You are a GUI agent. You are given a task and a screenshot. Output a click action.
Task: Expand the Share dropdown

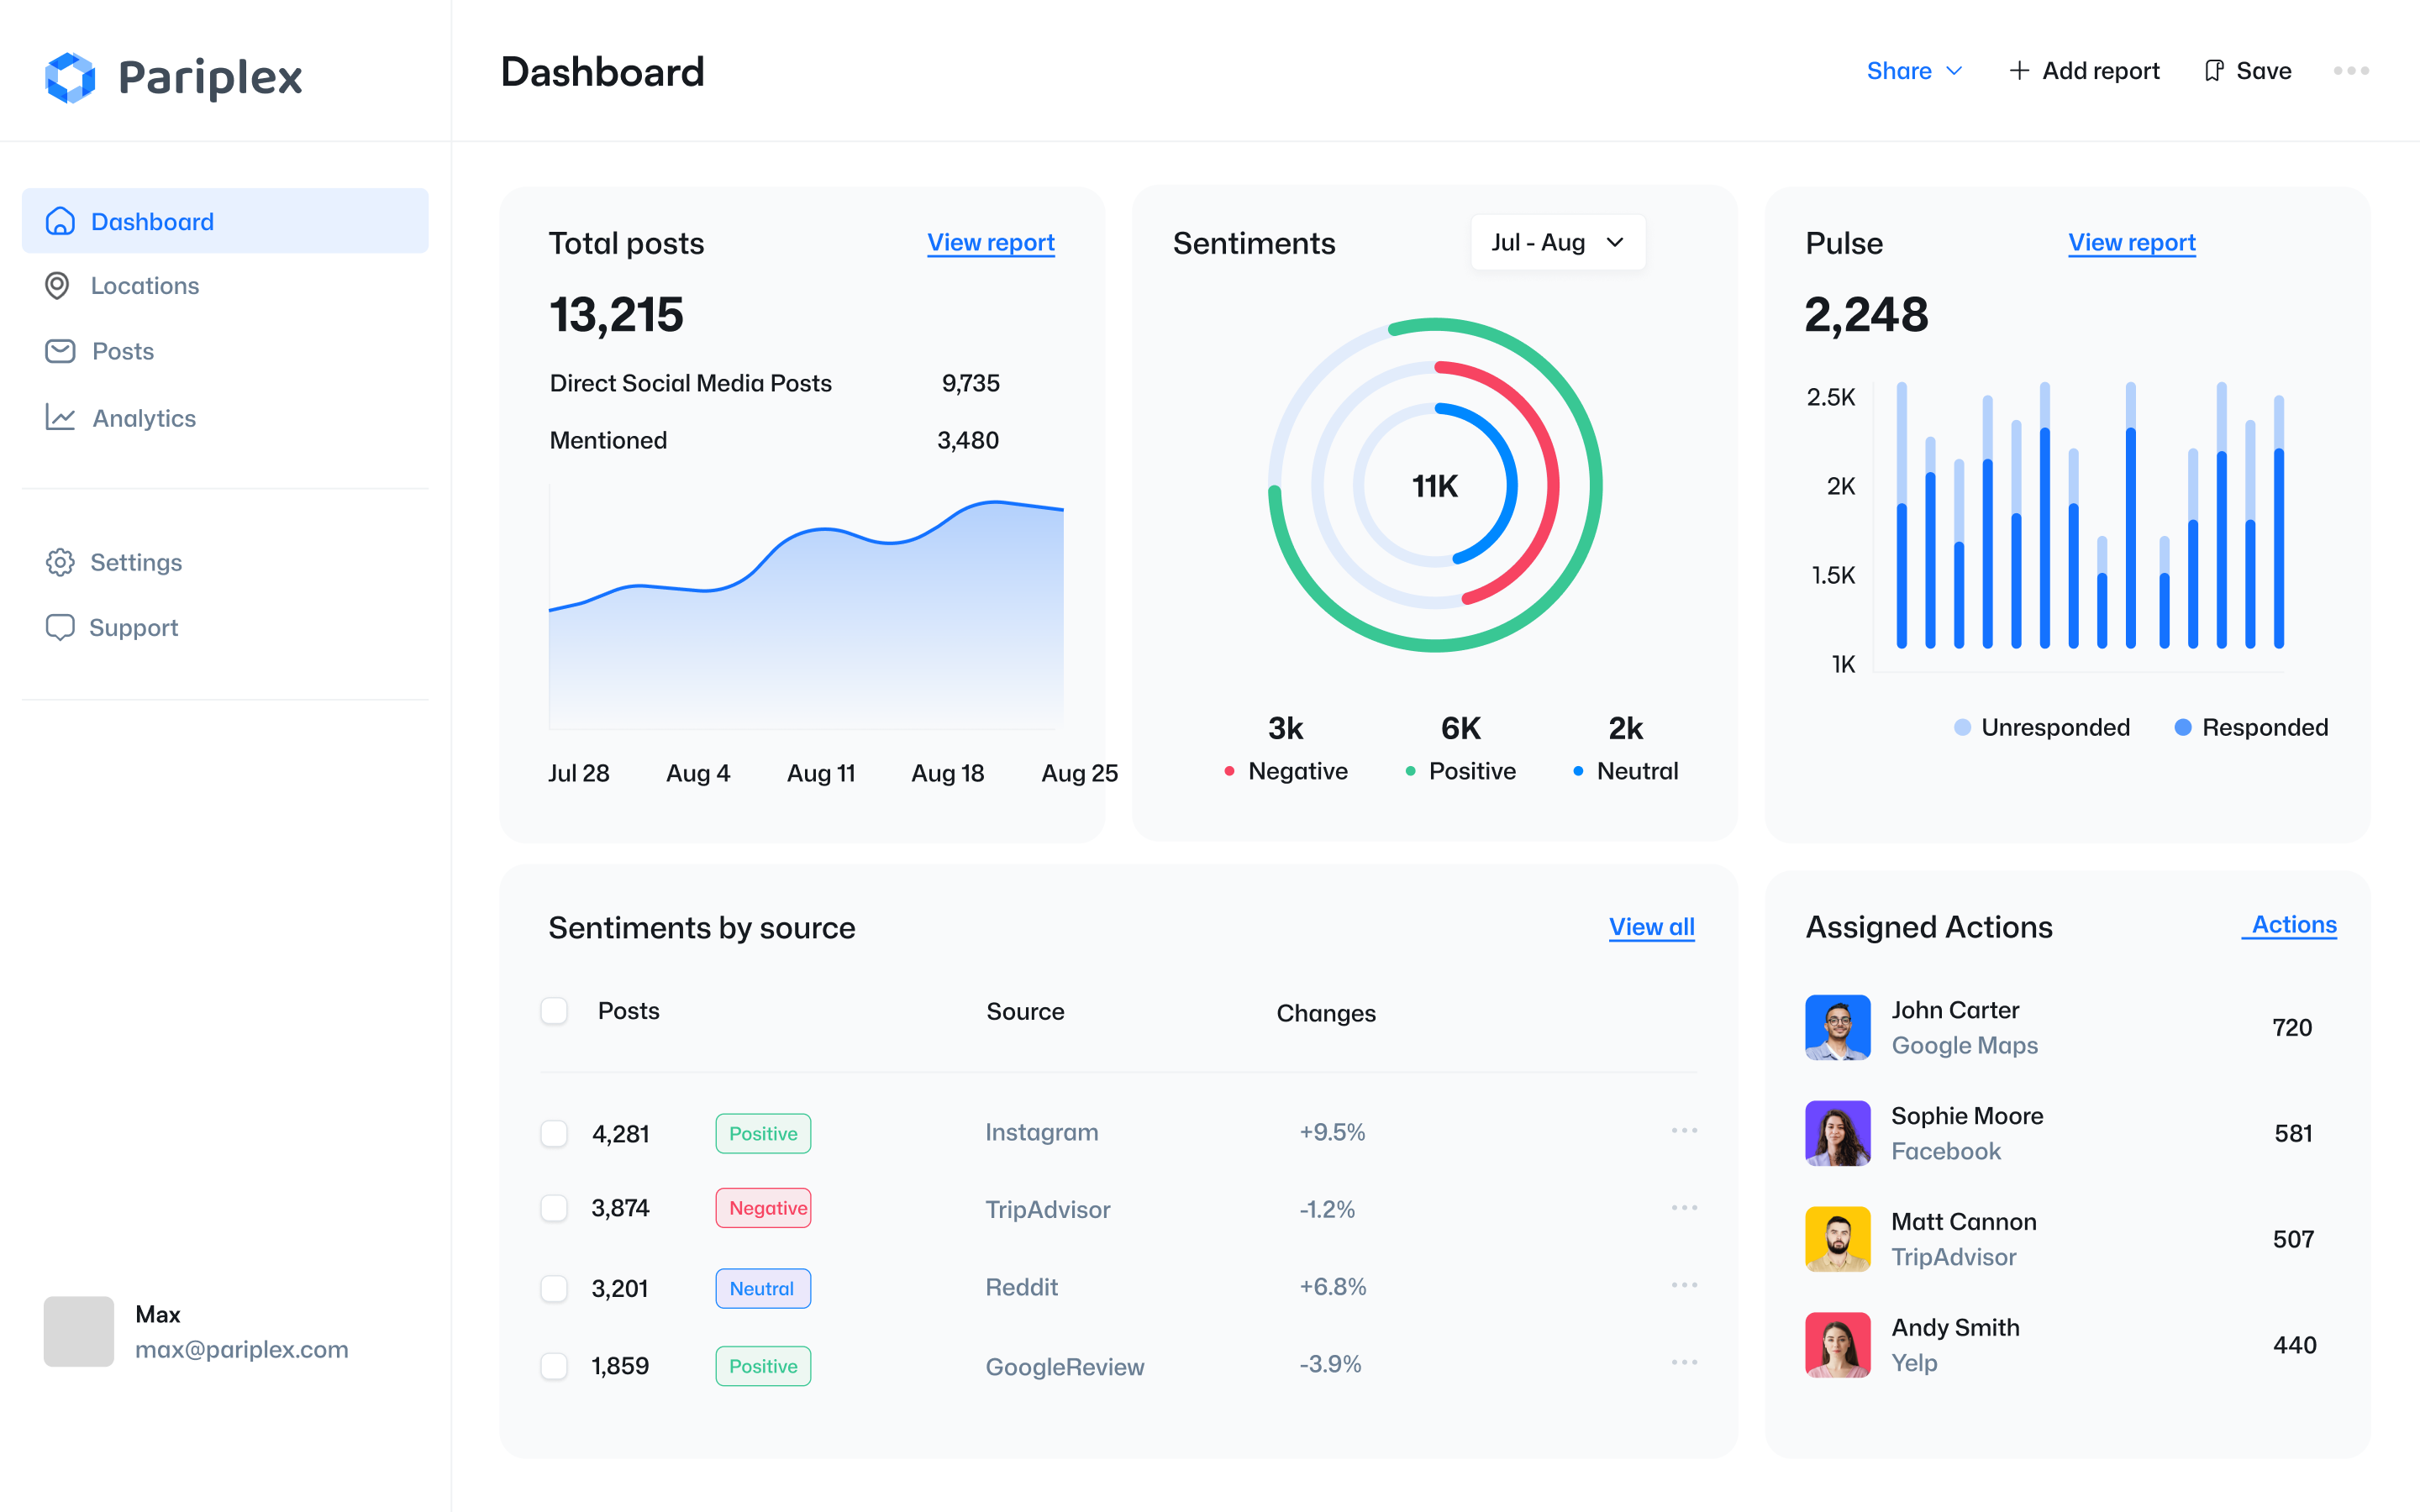tap(1914, 71)
